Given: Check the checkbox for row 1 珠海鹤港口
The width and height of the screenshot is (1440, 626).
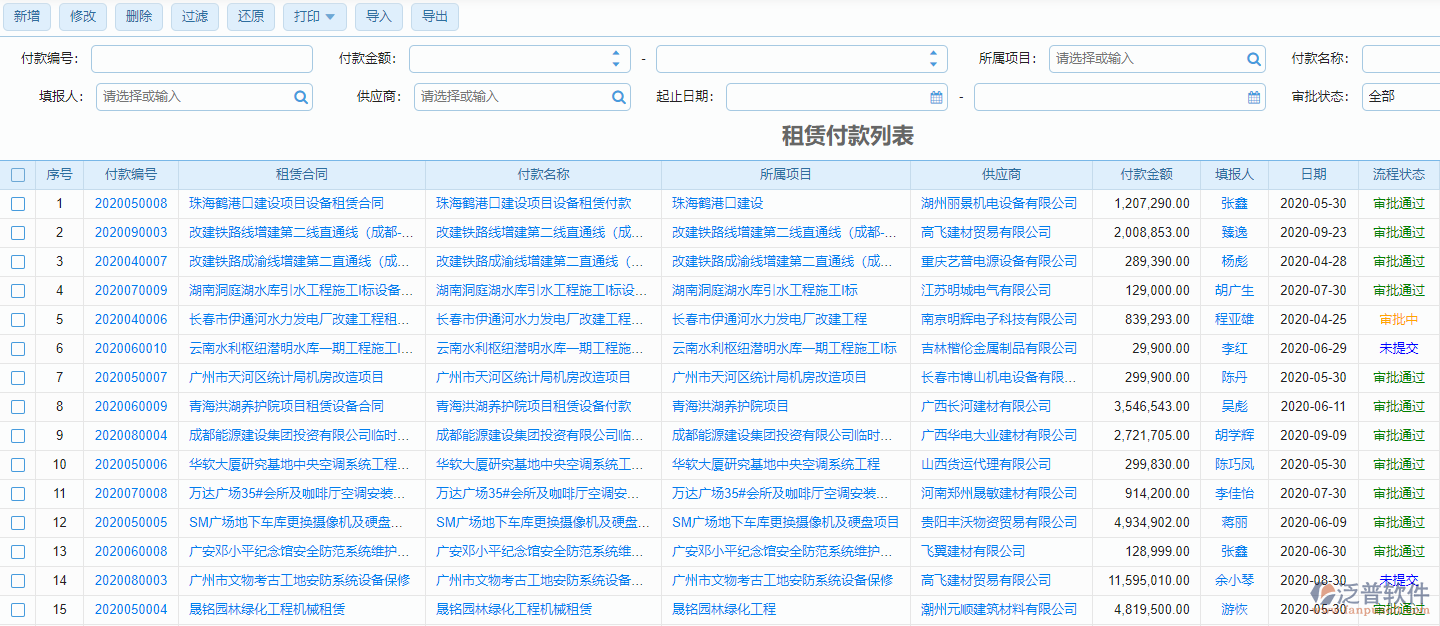Looking at the screenshot, I should [x=17, y=203].
